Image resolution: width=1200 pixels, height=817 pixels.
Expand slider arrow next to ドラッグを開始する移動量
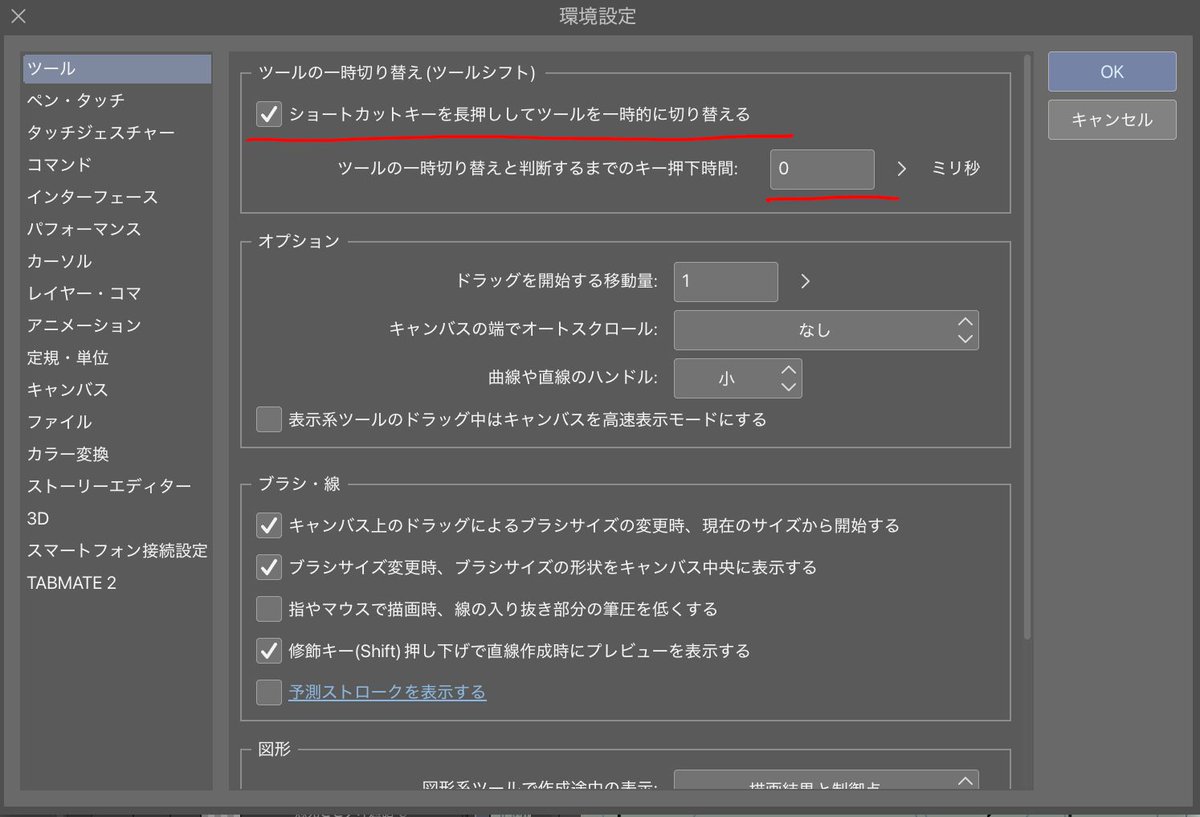coord(805,281)
